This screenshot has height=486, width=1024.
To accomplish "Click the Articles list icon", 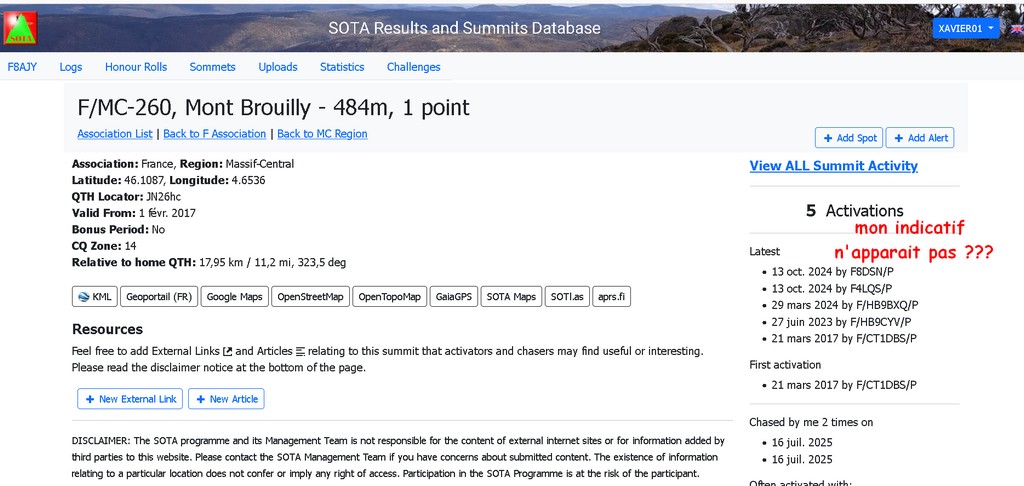I will [300, 351].
